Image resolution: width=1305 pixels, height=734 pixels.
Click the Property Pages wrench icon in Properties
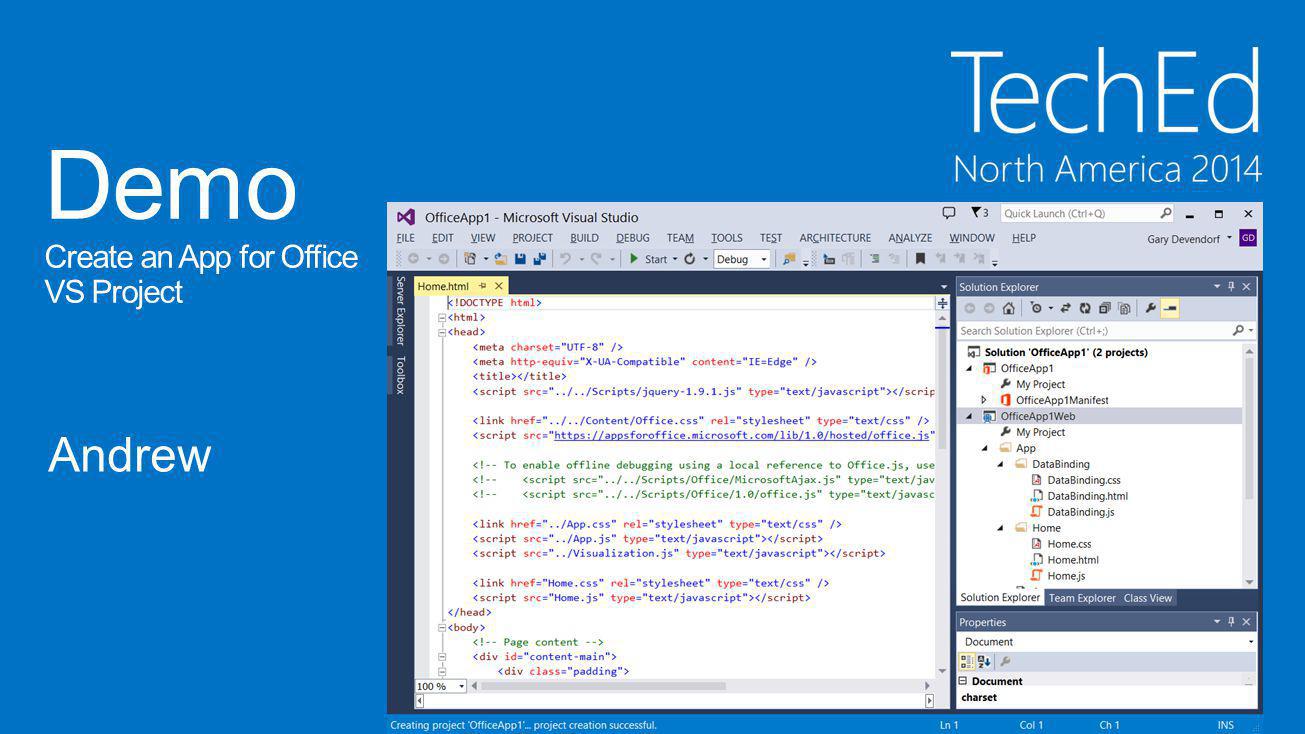coord(1006,662)
